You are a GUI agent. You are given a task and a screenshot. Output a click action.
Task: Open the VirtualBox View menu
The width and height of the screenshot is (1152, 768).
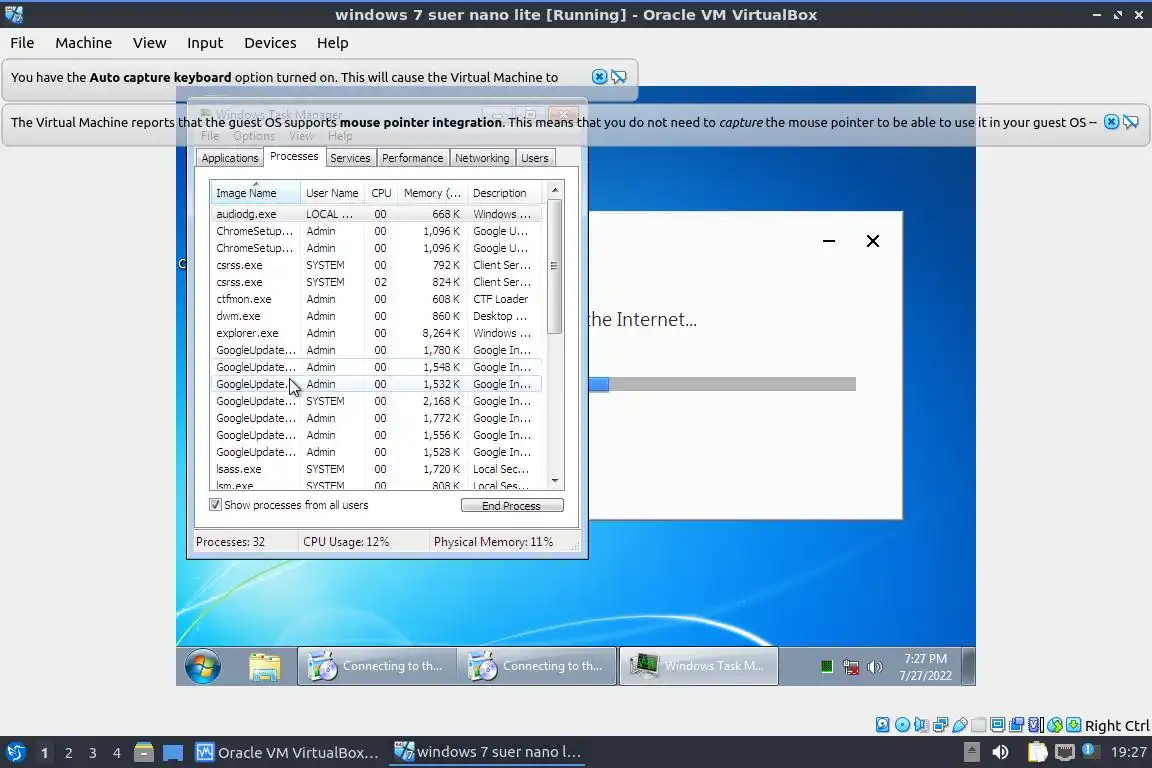click(149, 43)
